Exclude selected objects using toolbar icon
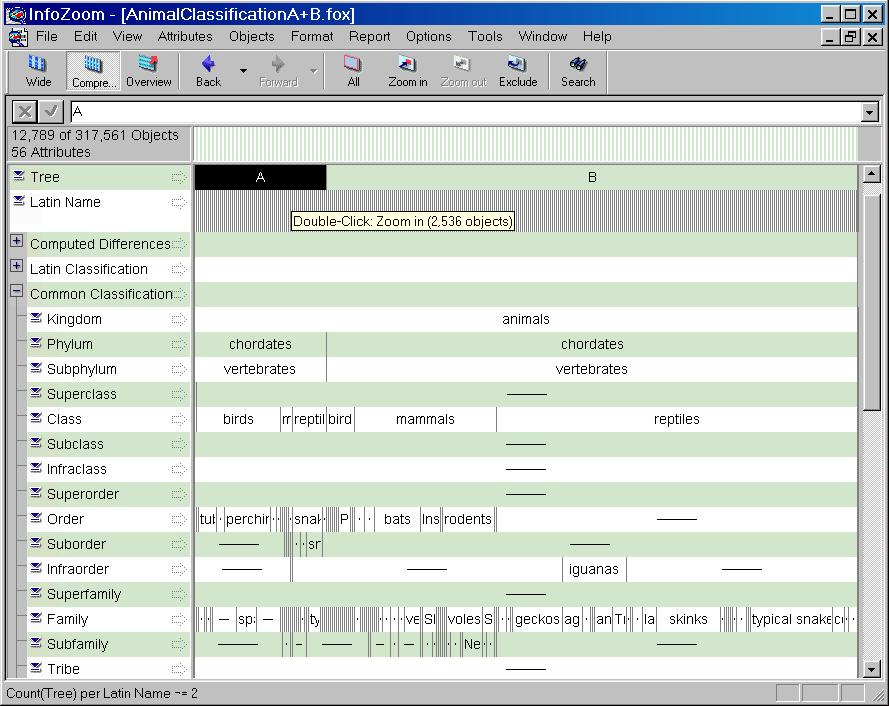The image size is (889, 706). pyautogui.click(x=518, y=71)
